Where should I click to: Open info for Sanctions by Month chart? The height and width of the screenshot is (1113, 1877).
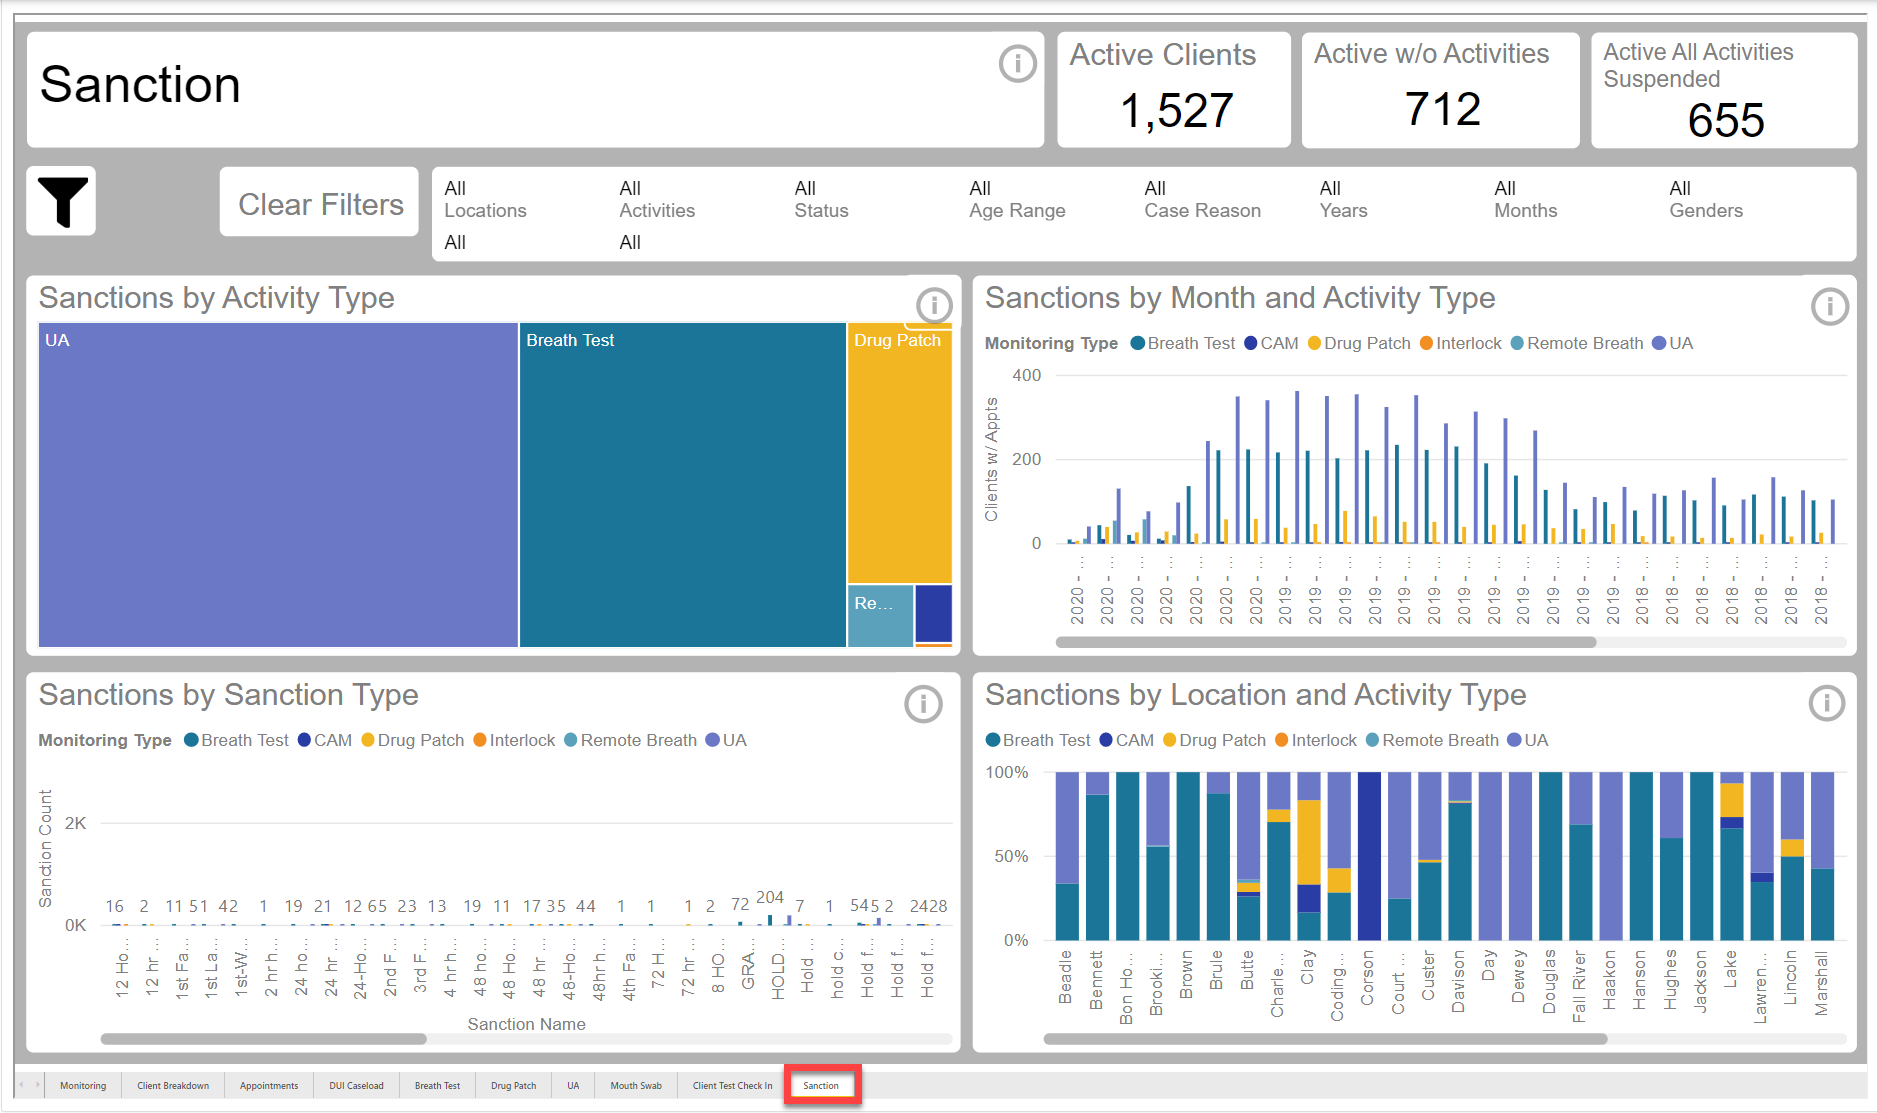(x=1829, y=306)
